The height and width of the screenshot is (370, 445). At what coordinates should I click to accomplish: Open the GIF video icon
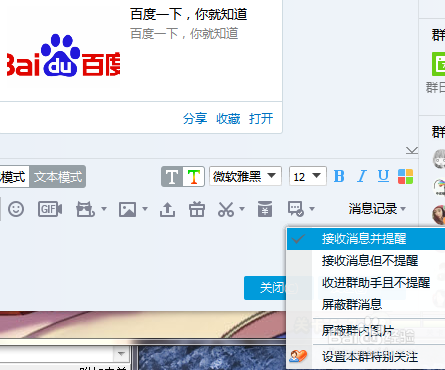50,209
